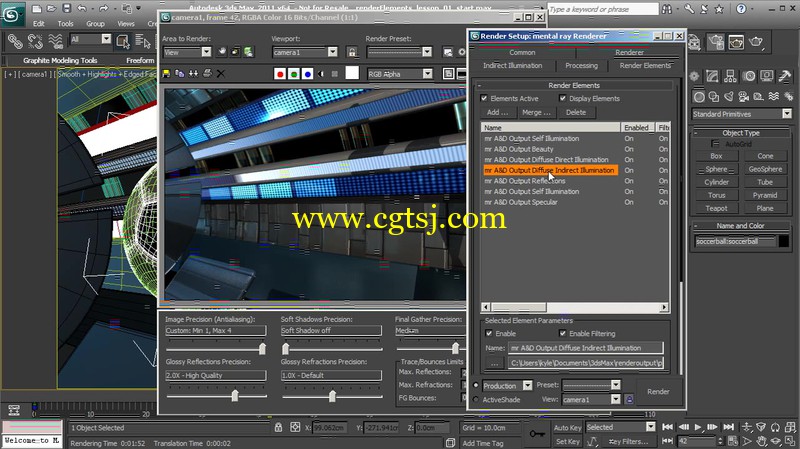Click the ... browse output path button

coord(494,363)
